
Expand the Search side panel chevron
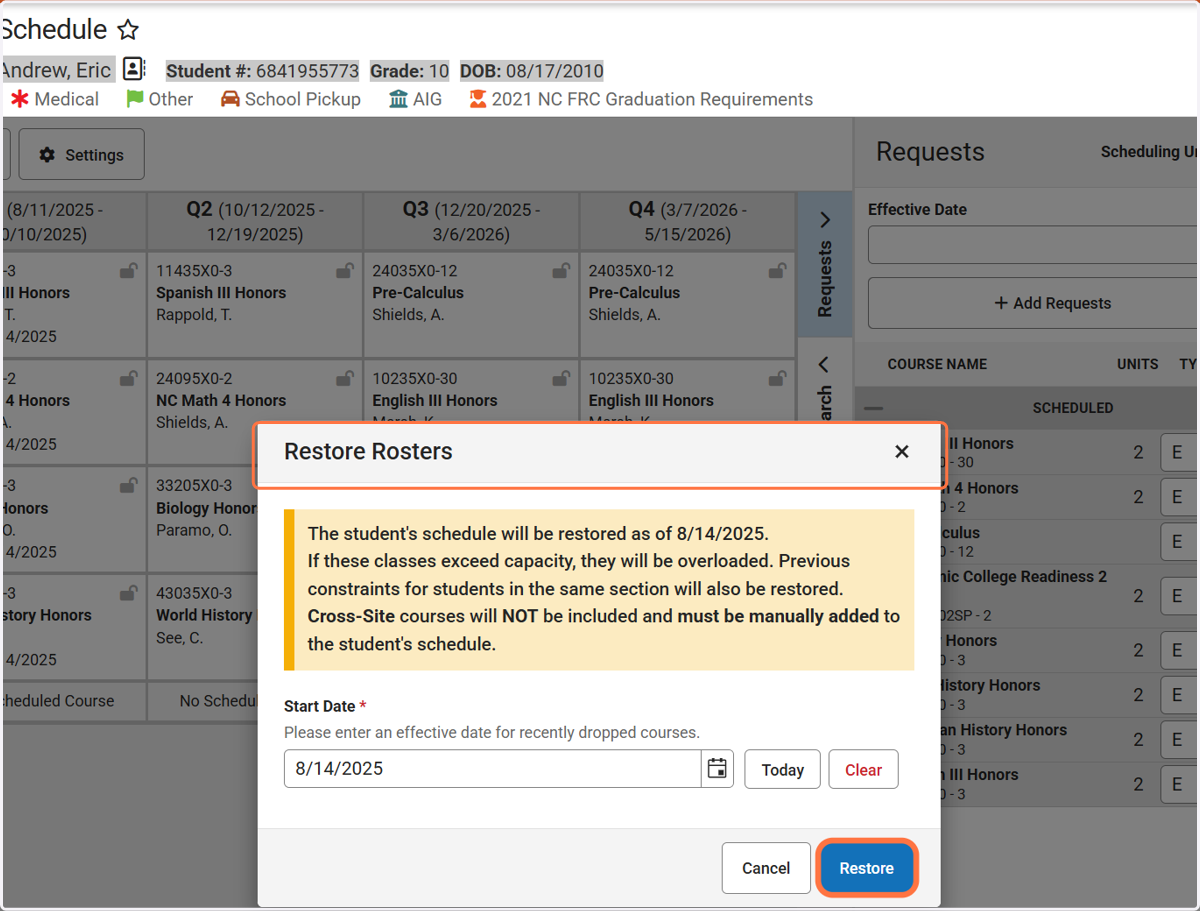(x=825, y=364)
